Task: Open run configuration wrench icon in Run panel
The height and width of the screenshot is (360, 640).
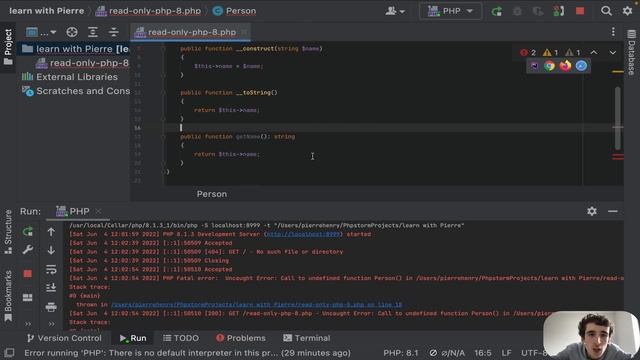Action: tap(28, 249)
